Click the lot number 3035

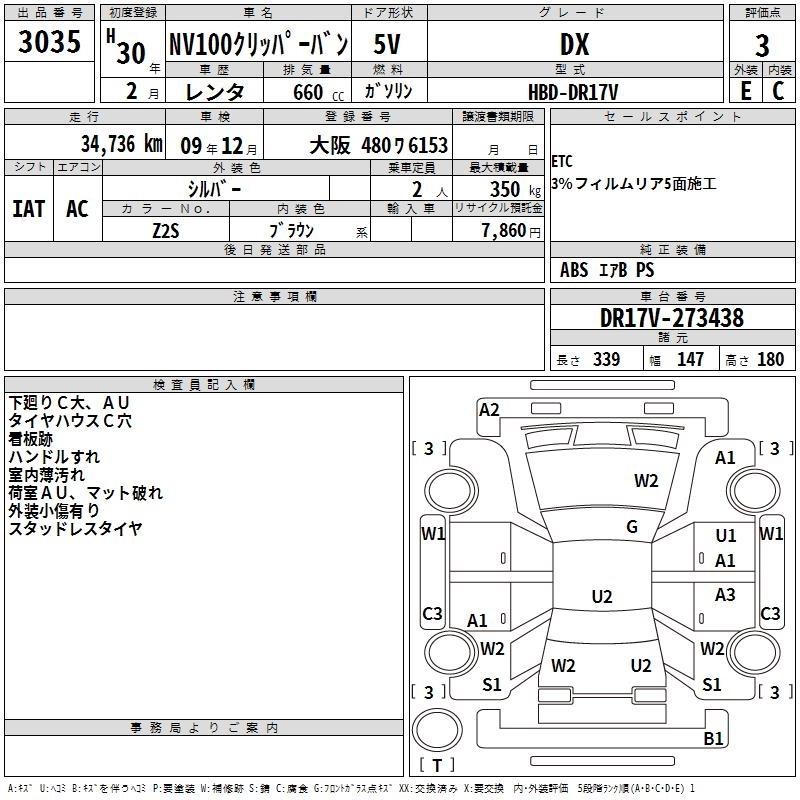pos(50,44)
